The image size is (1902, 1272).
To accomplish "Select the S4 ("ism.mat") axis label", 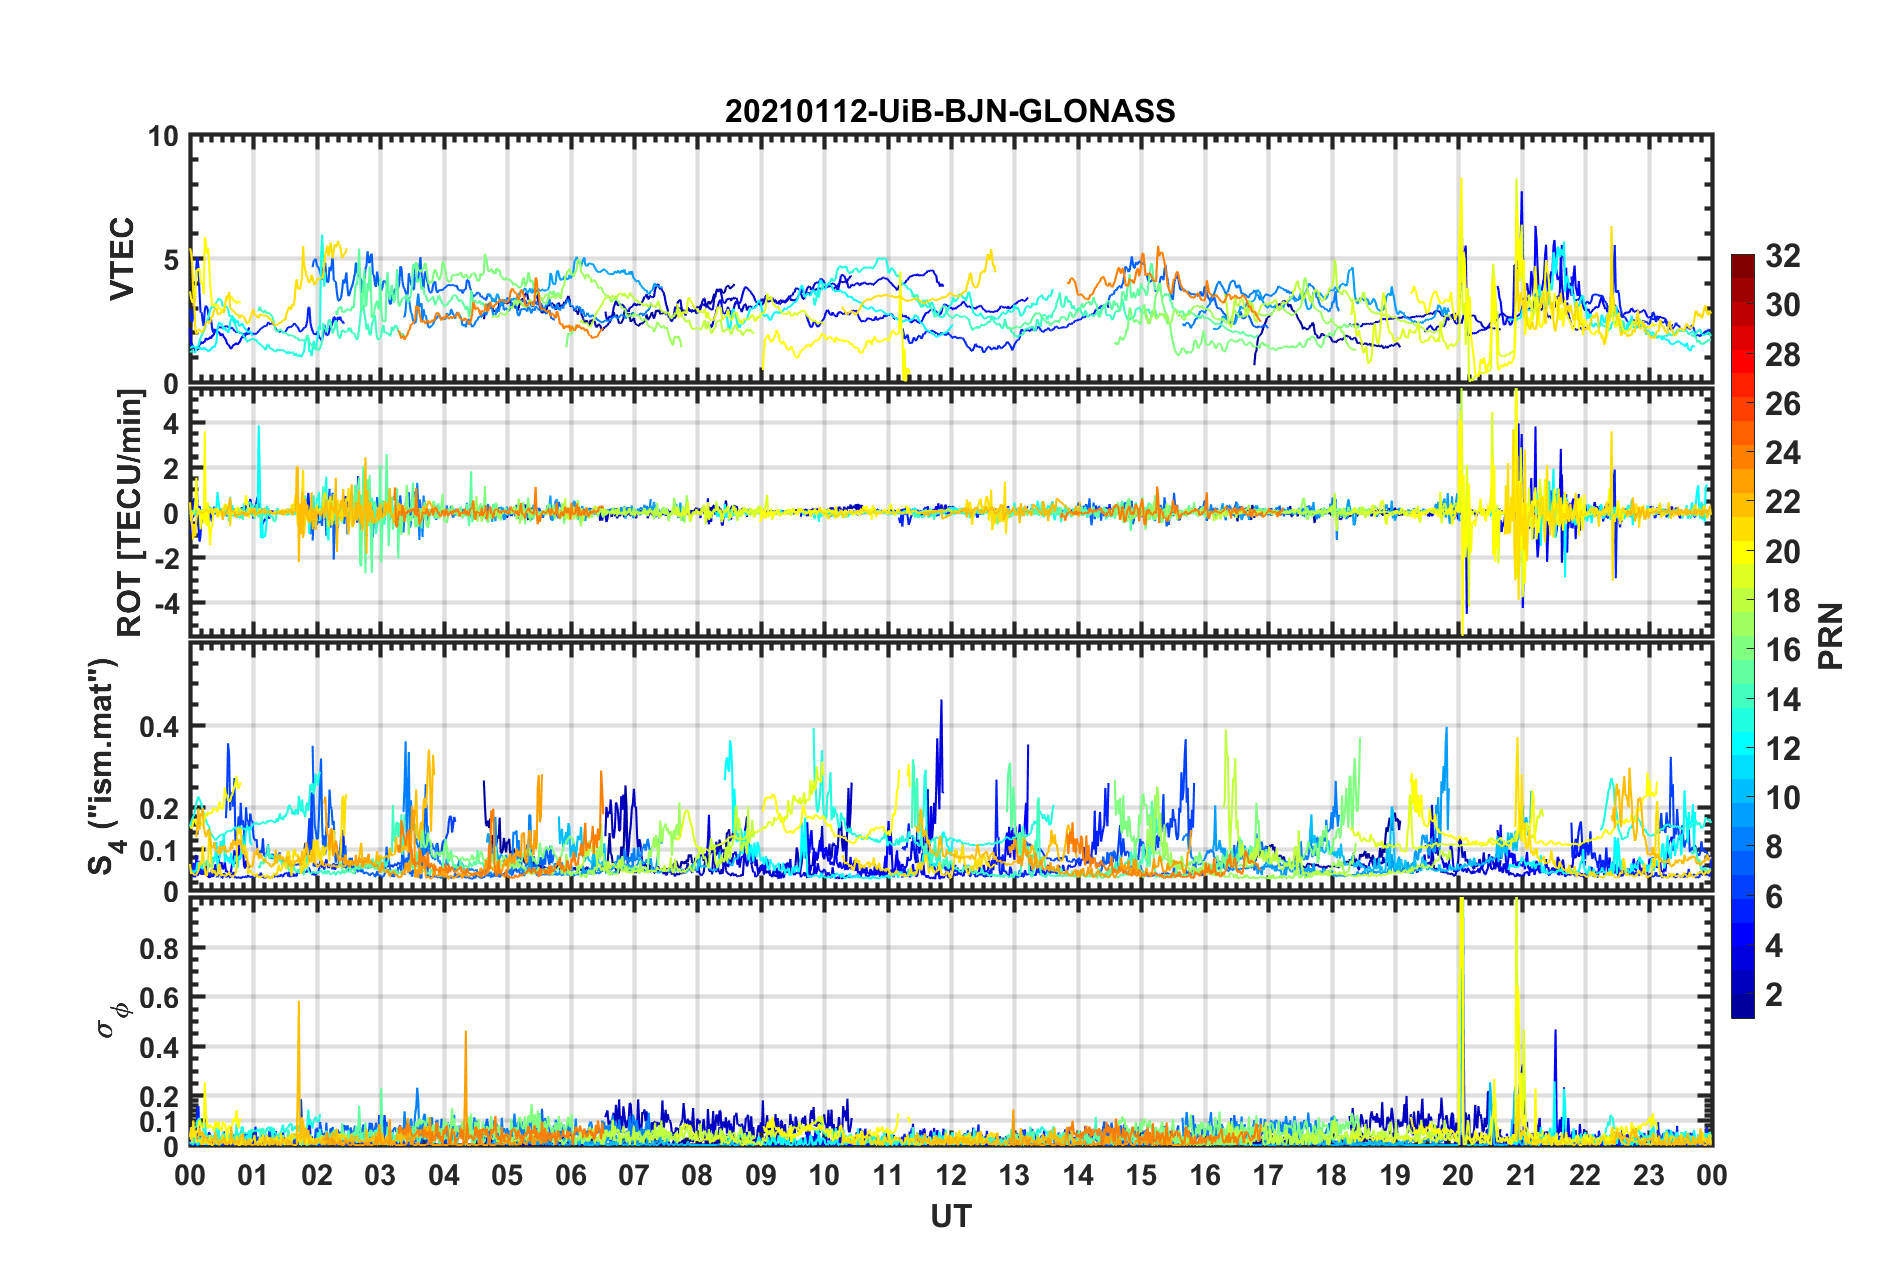I will coord(104,767).
